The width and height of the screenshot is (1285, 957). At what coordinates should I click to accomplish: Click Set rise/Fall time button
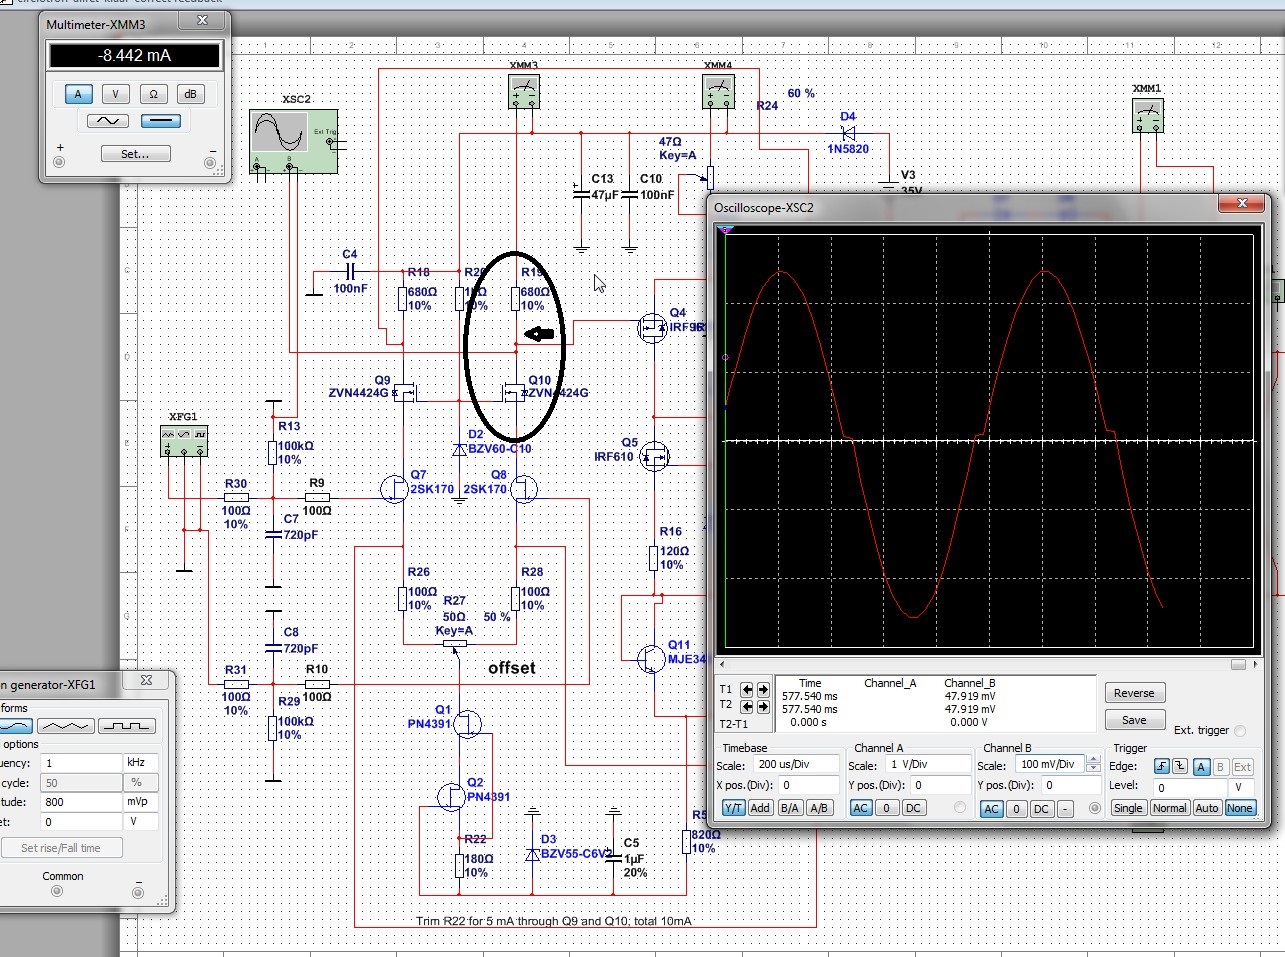click(61, 848)
